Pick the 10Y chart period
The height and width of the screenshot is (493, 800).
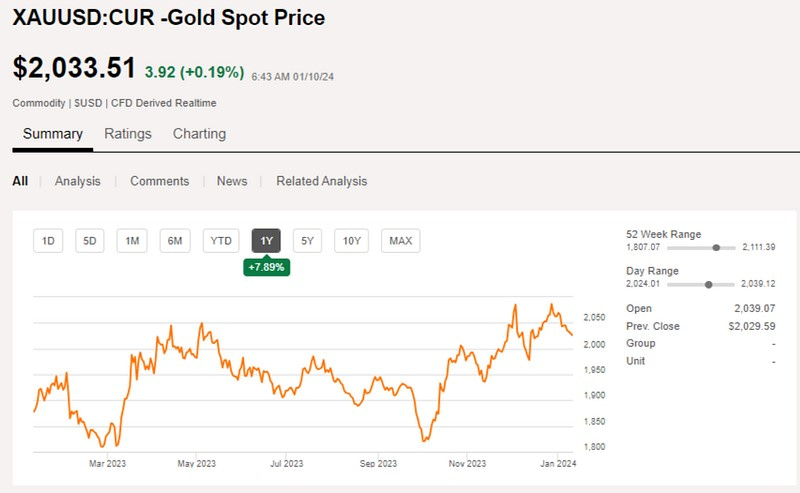pyautogui.click(x=351, y=240)
